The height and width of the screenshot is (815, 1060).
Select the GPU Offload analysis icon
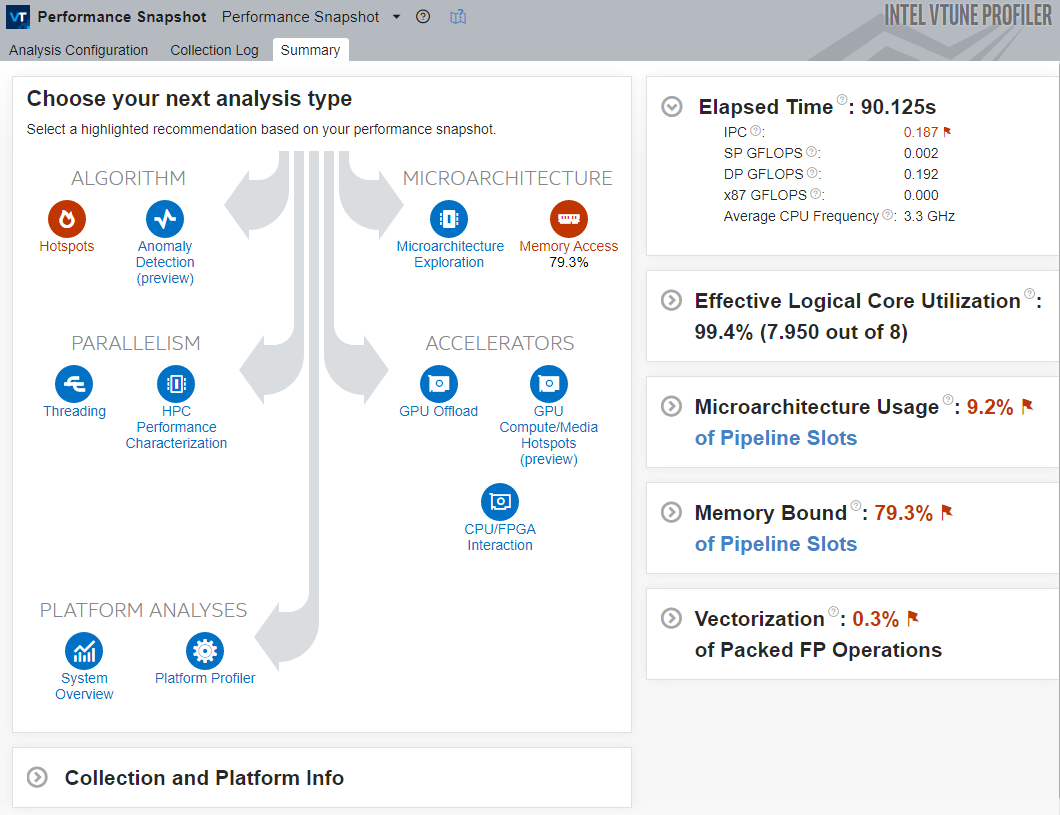pyautogui.click(x=438, y=384)
